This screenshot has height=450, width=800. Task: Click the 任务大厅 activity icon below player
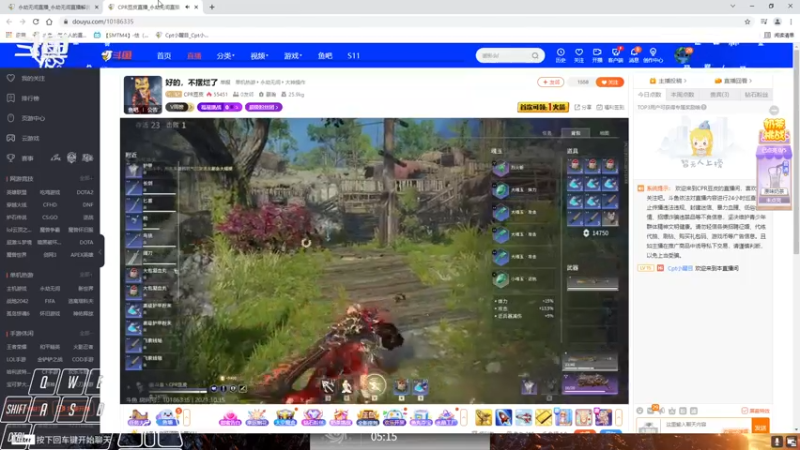(138, 417)
